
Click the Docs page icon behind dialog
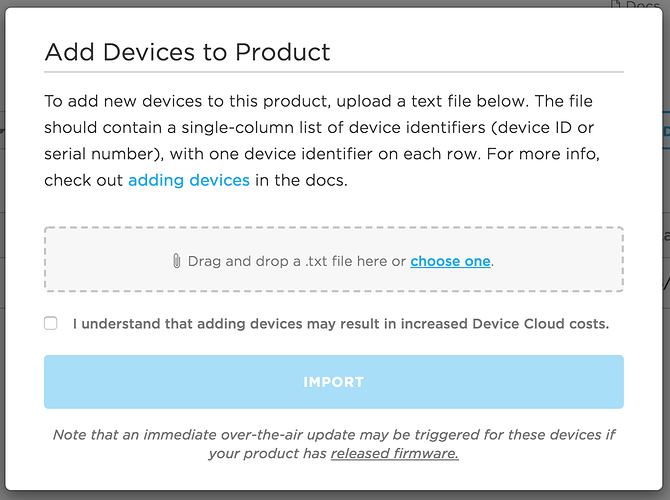pos(616,5)
